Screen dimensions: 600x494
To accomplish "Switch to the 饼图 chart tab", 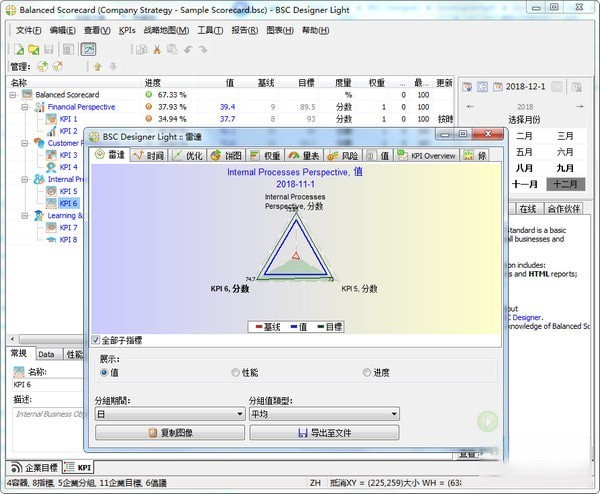I will pyautogui.click(x=227, y=155).
